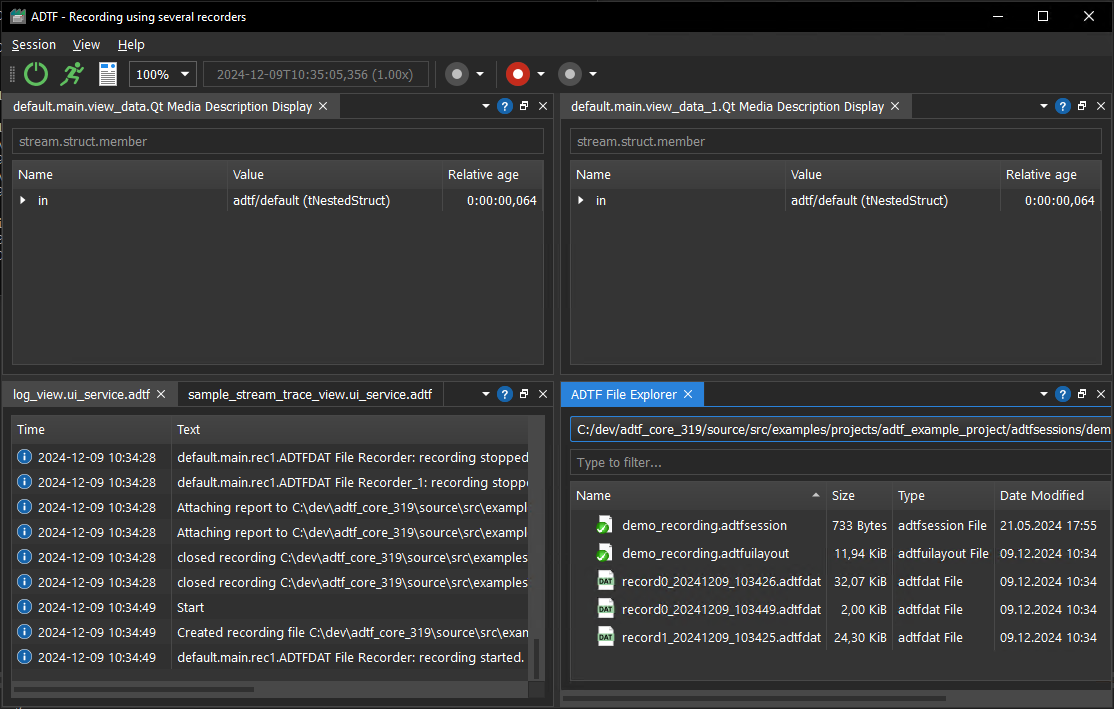Click help icon in log view panel
1114x709 pixels.
point(504,394)
